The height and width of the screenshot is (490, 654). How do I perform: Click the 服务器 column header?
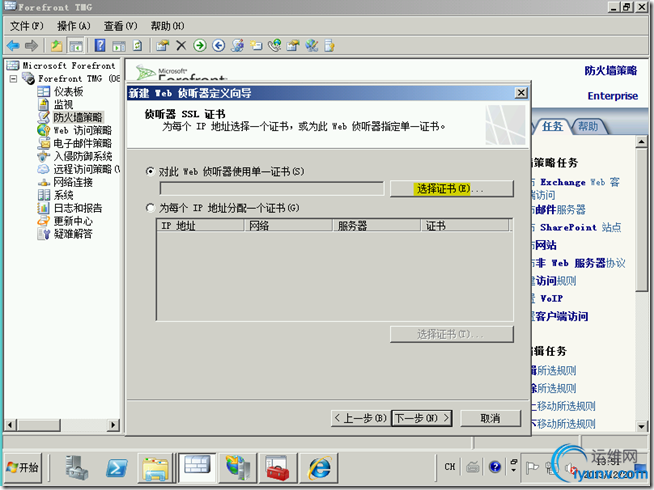click(x=377, y=226)
